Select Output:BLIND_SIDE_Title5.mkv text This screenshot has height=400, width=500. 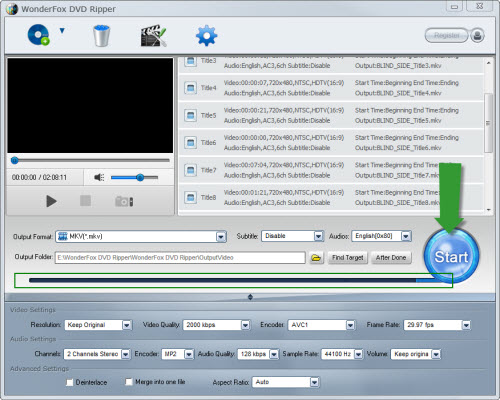398,120
